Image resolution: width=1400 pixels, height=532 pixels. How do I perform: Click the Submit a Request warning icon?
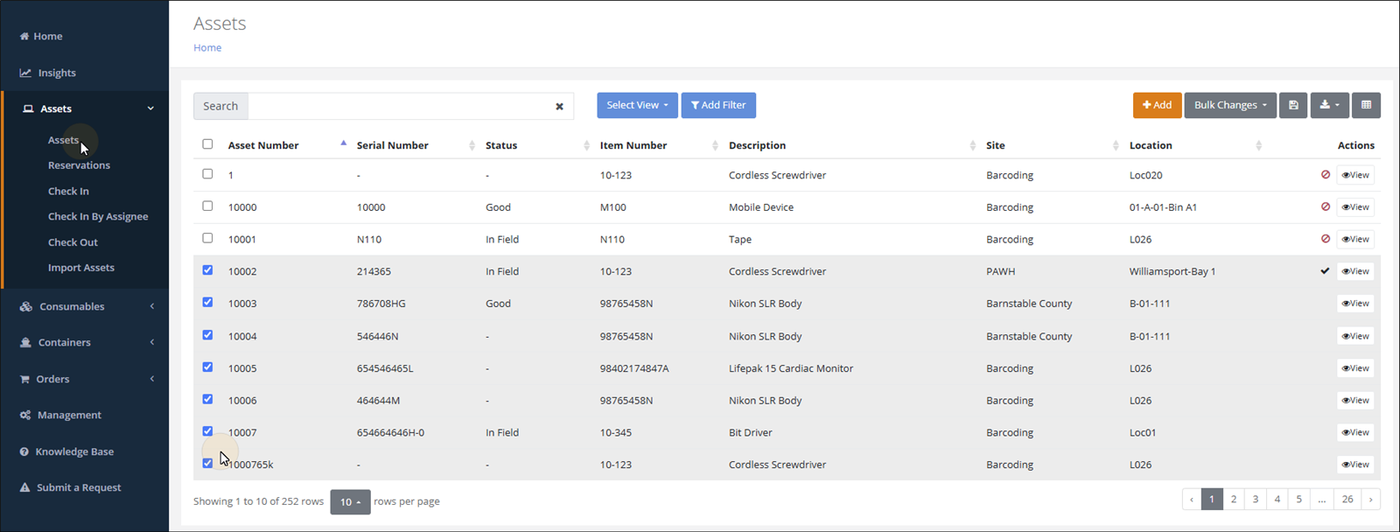point(25,488)
